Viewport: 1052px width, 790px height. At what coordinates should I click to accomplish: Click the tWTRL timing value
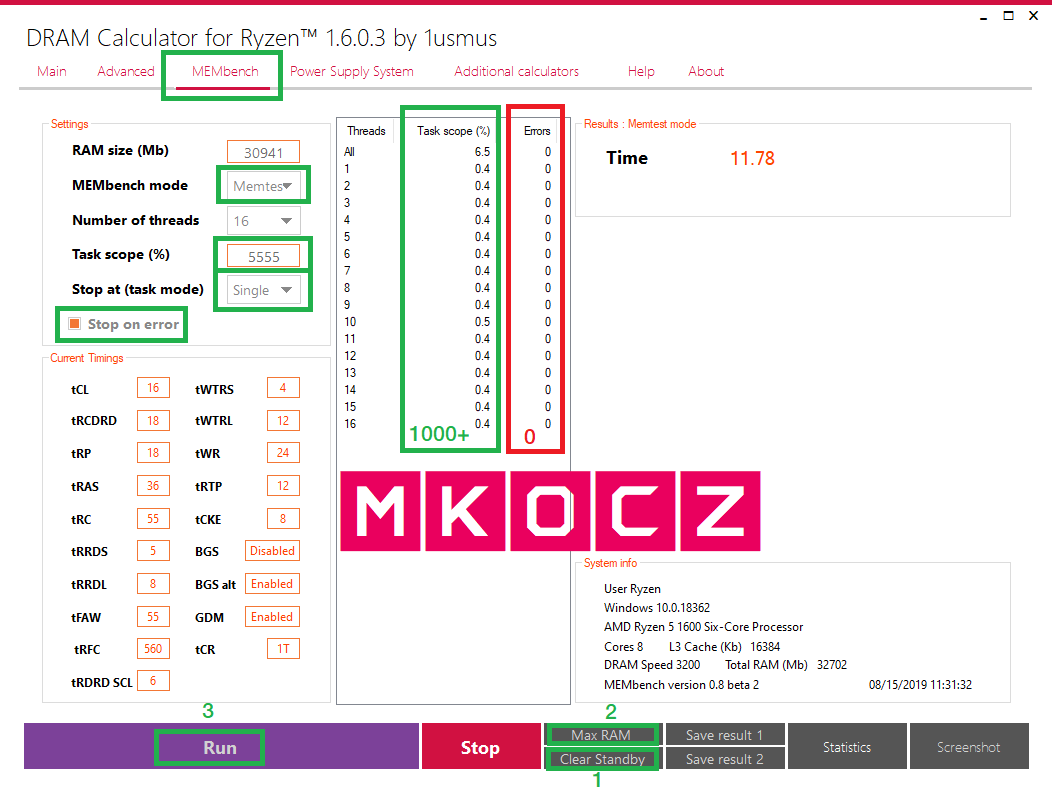(x=283, y=420)
